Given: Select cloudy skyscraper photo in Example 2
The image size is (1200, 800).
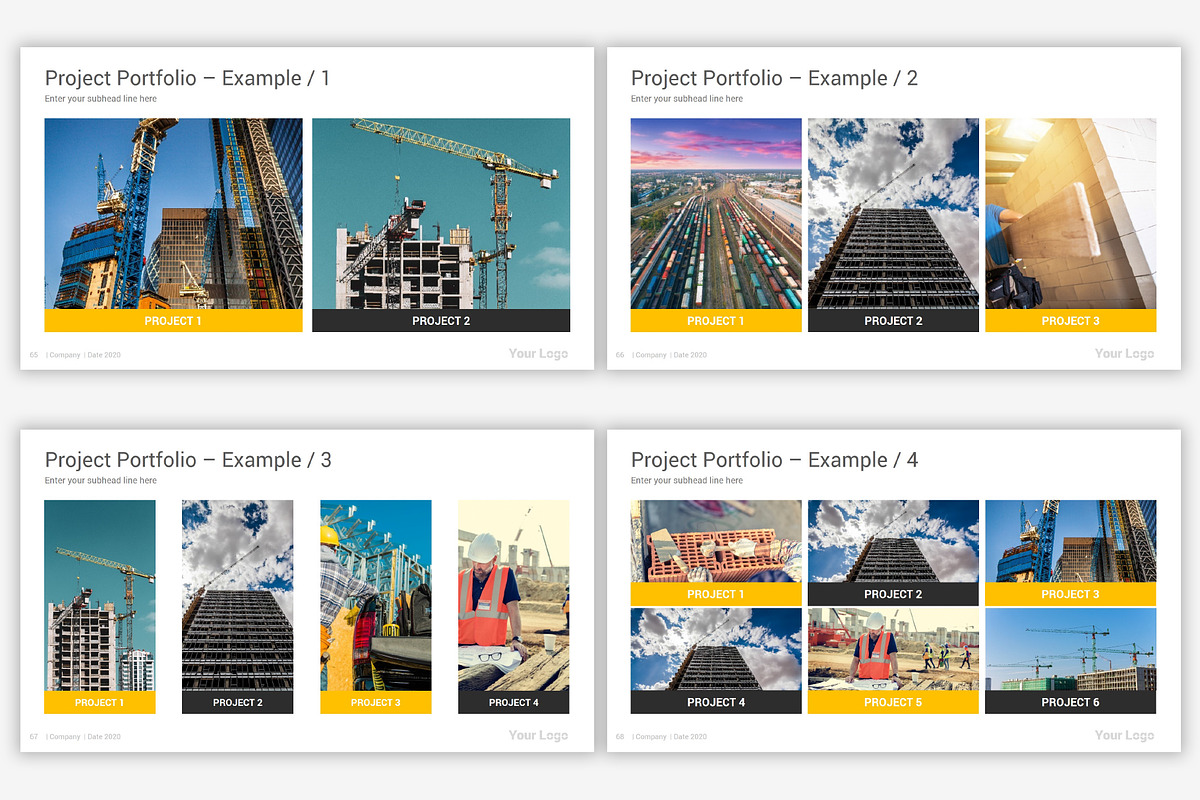Looking at the screenshot, I should (893, 214).
